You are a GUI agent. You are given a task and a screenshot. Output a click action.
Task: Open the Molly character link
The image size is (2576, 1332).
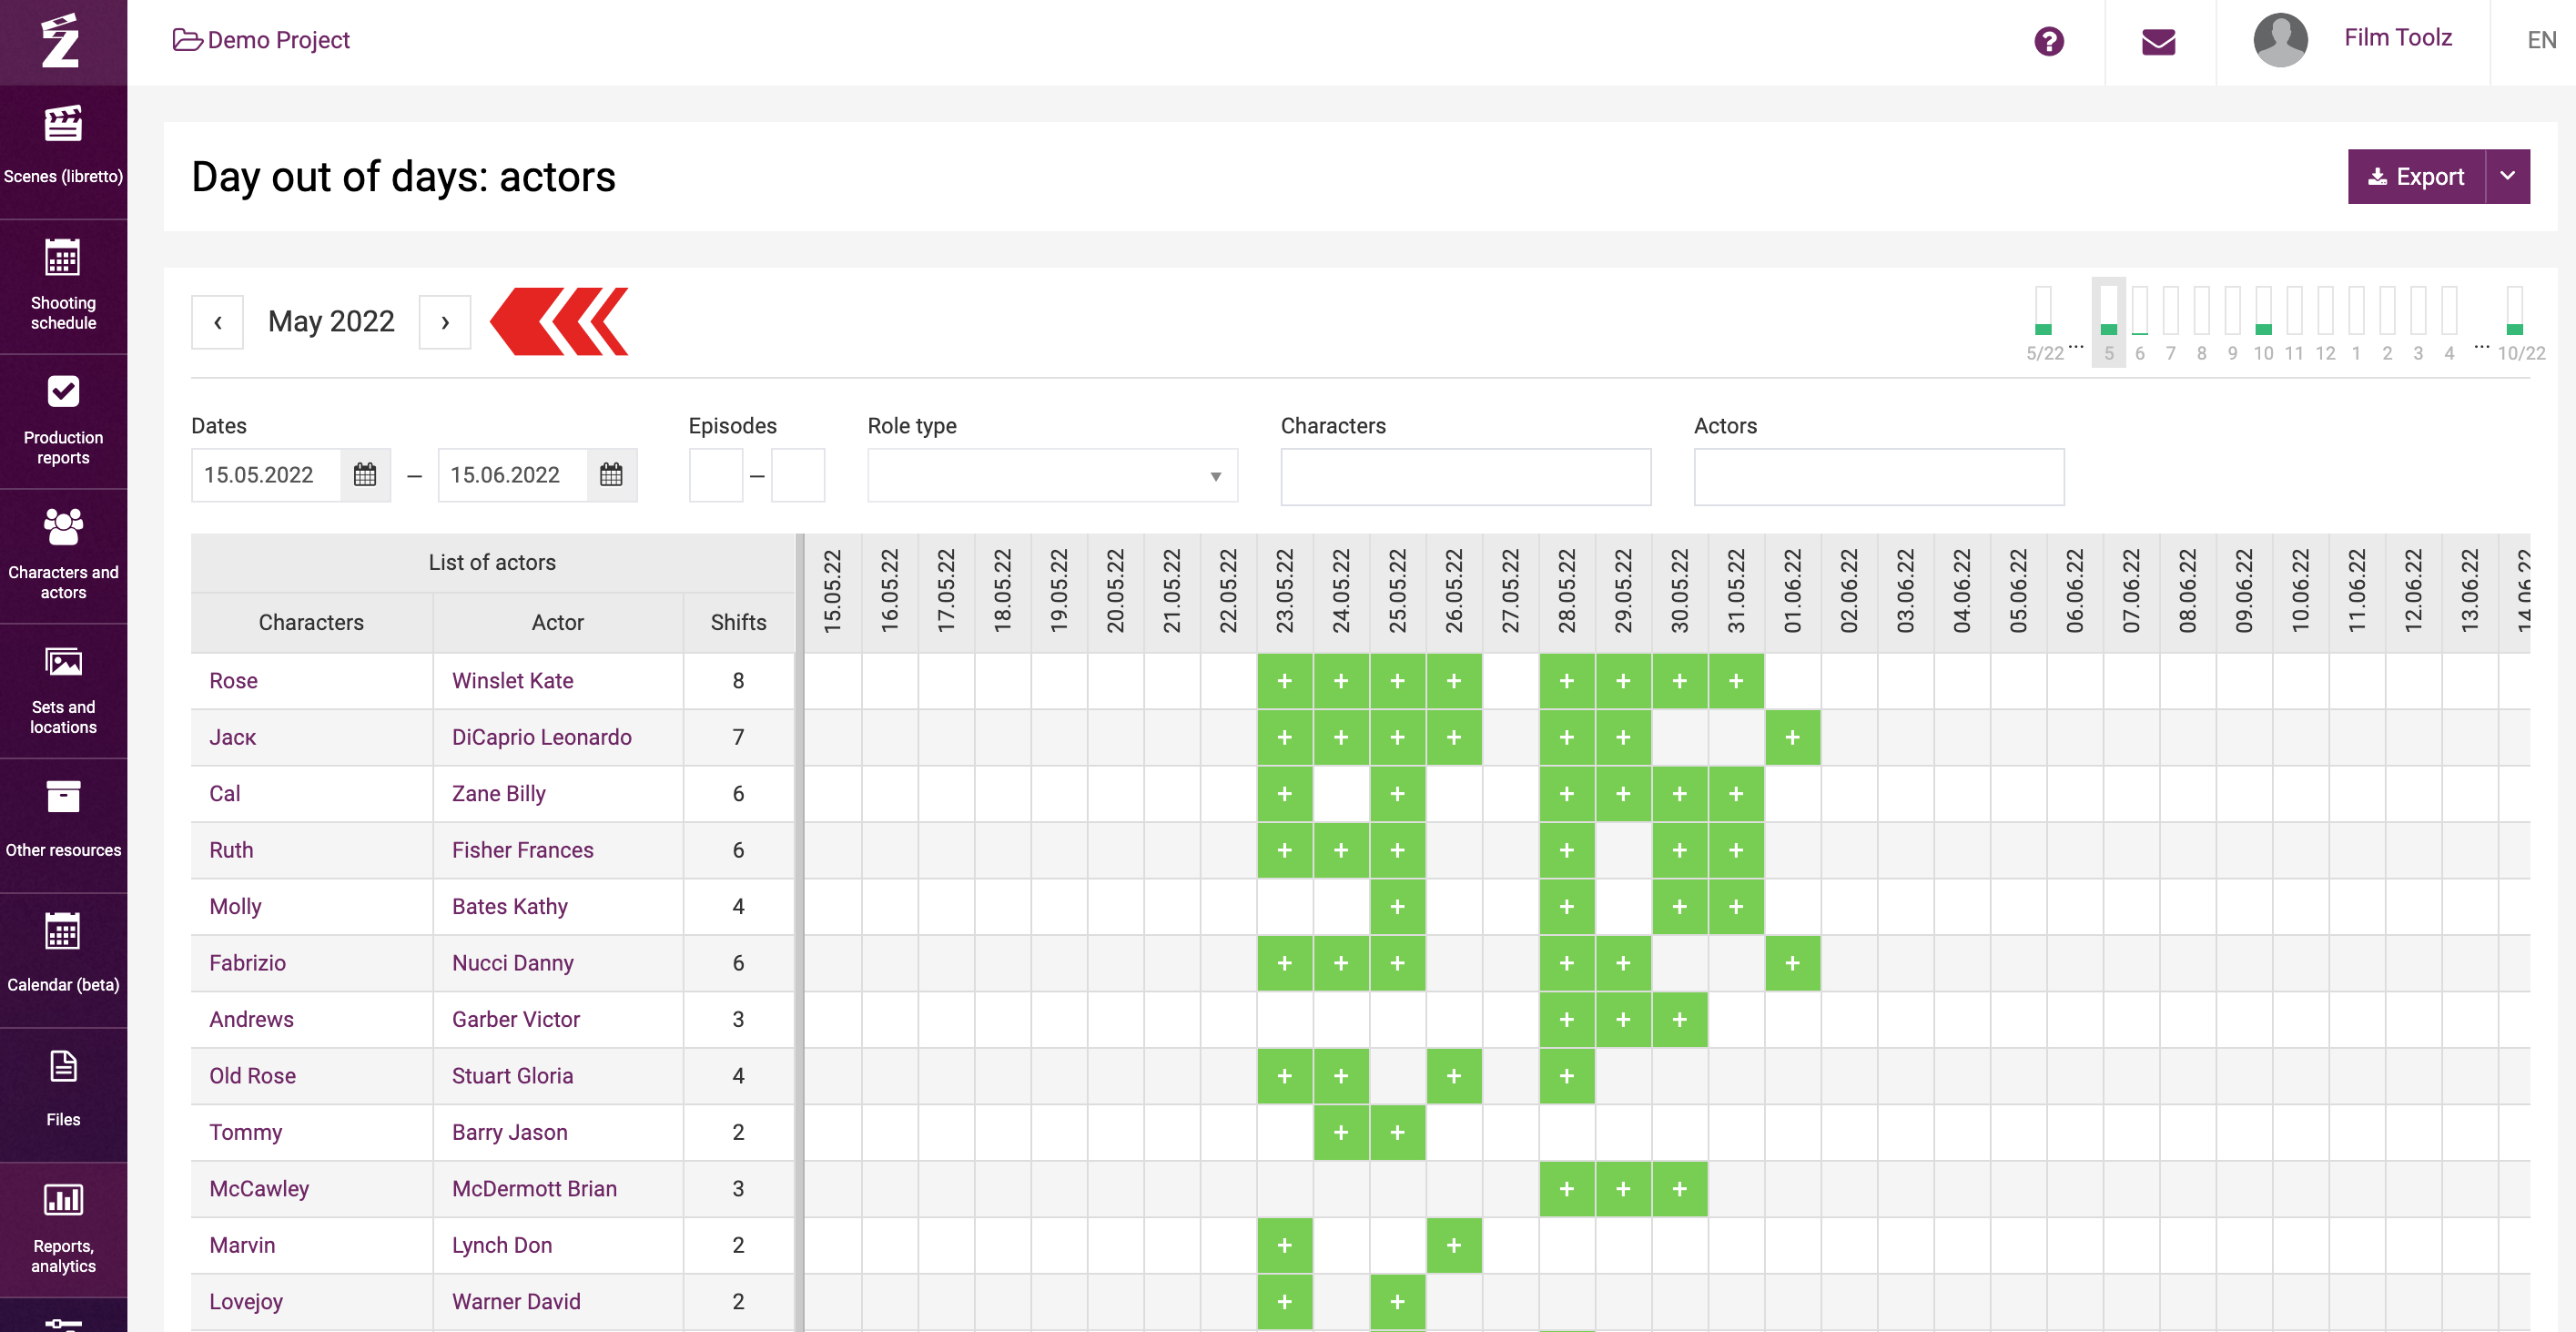point(235,907)
